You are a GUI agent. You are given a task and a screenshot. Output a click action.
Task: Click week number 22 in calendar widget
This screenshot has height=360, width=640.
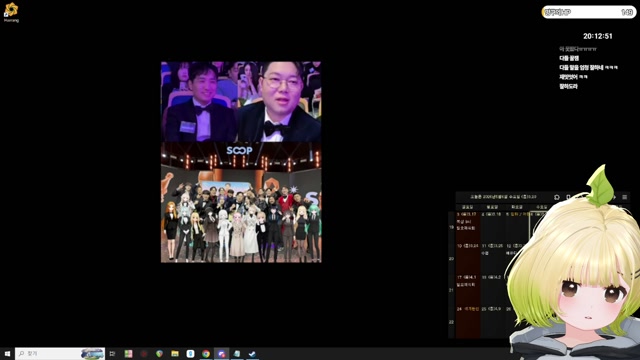[x=451, y=322]
